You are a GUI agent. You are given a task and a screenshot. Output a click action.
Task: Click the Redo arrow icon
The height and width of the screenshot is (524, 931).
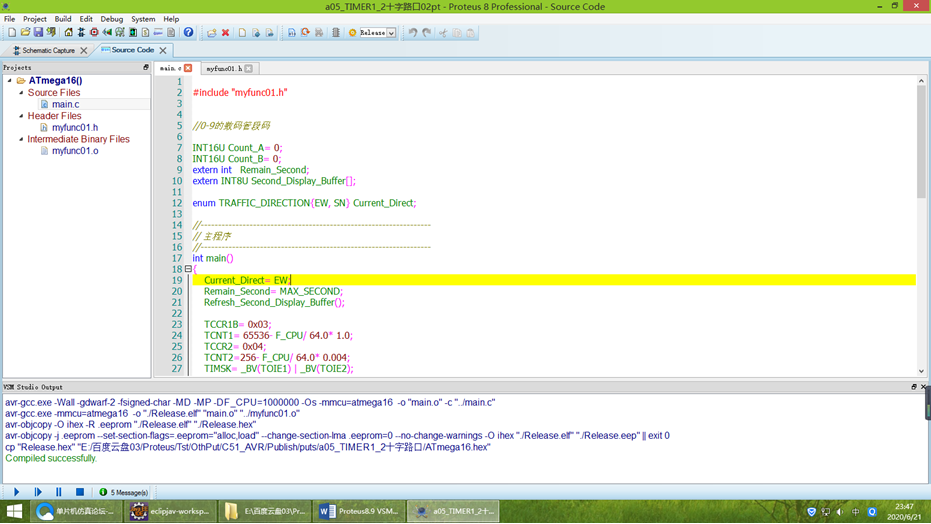(x=426, y=33)
